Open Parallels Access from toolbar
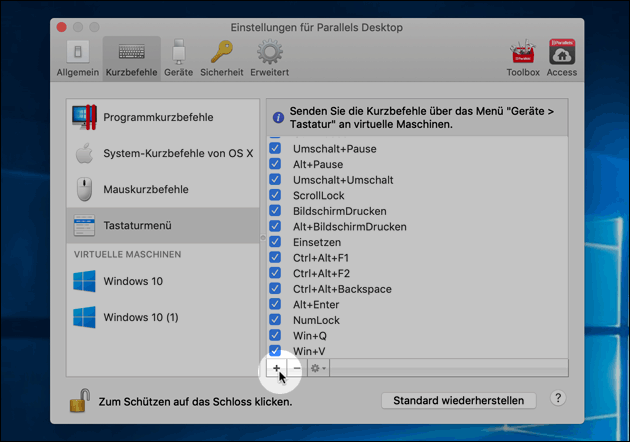Image resolution: width=630 pixels, height=442 pixels. coord(562,58)
